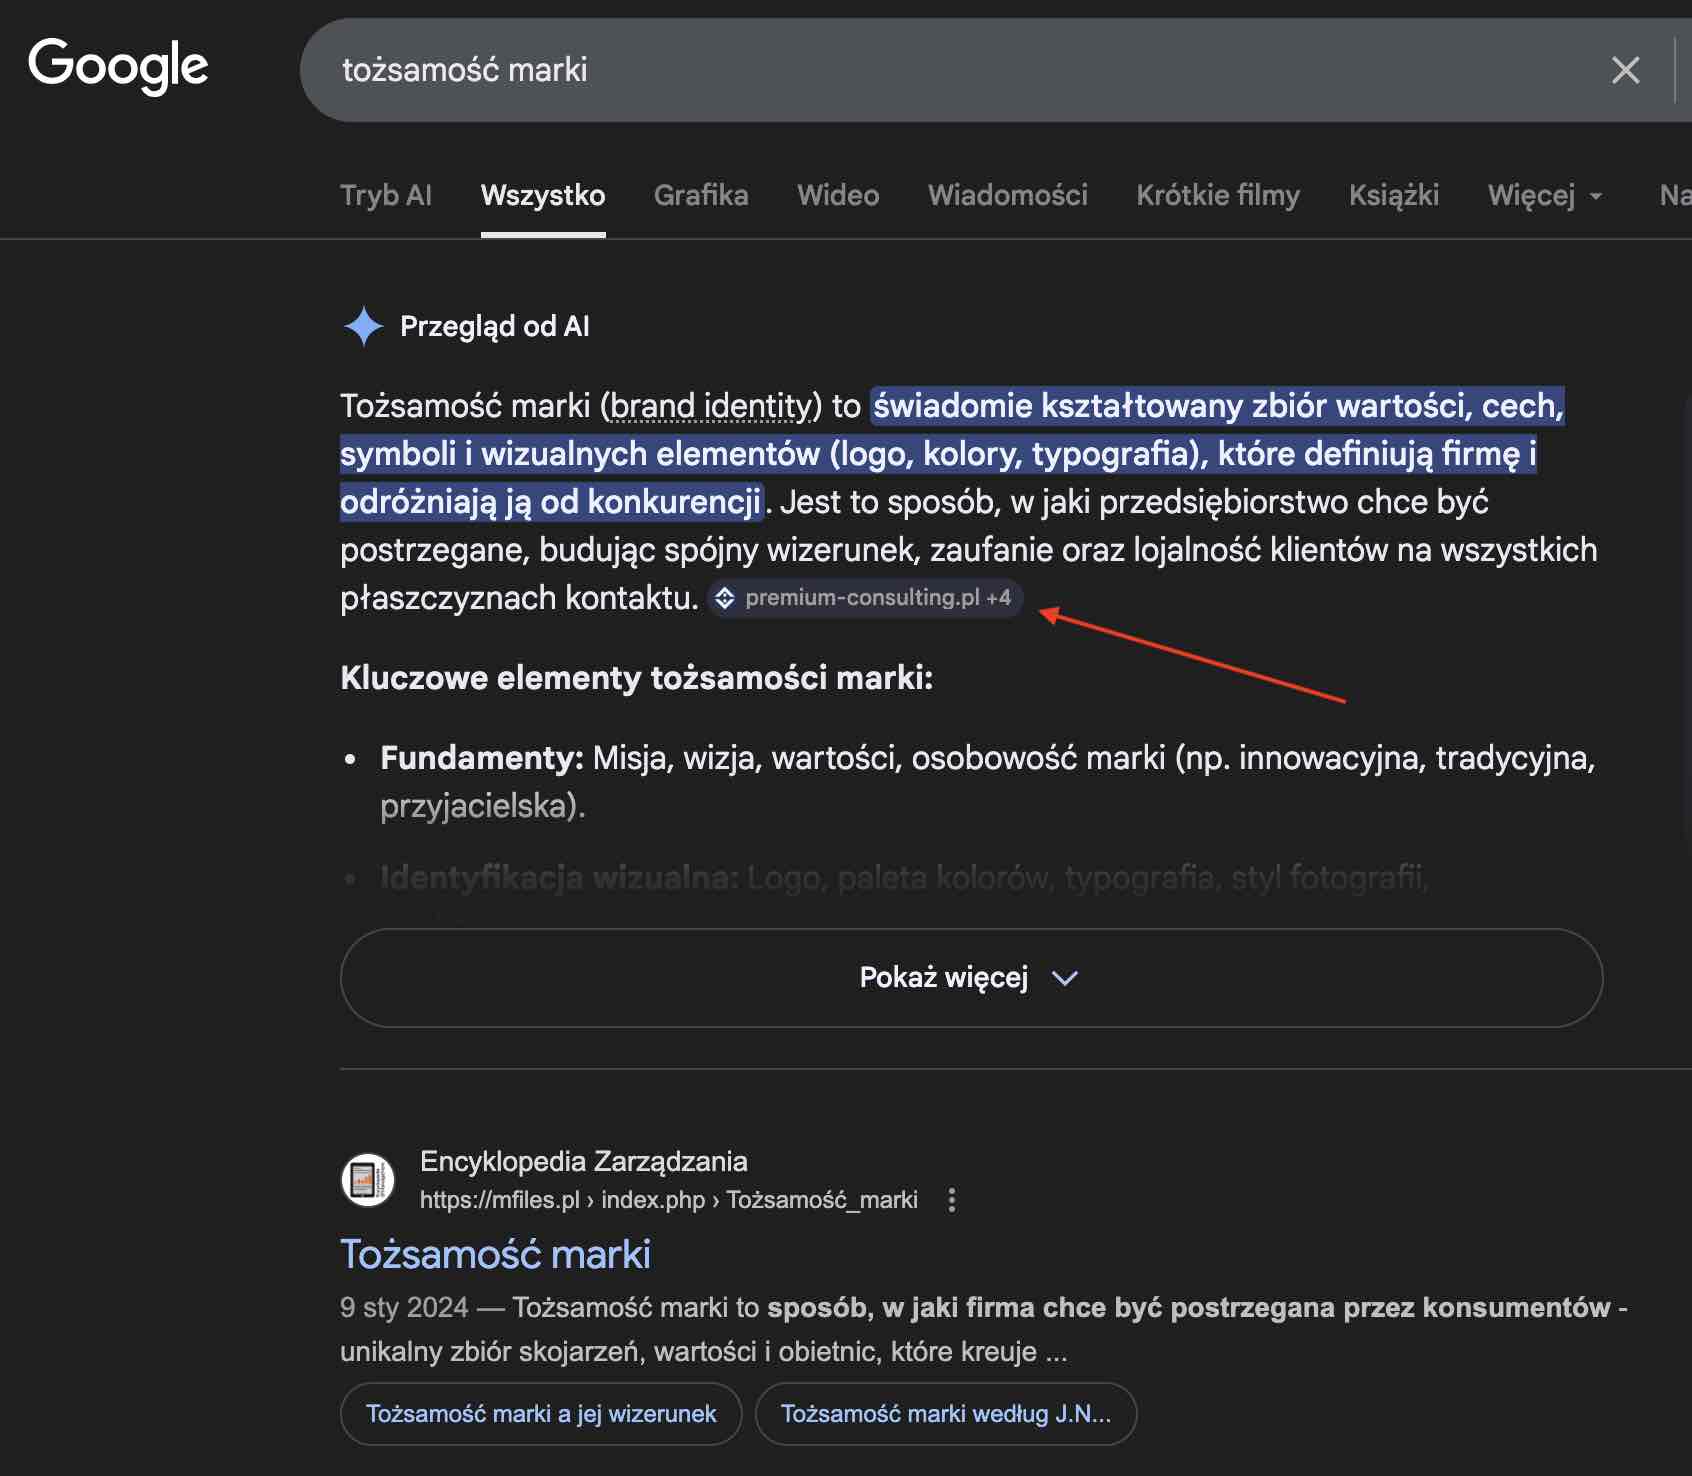1692x1476 pixels.
Task: Click the diamond icon inside the citation chip
Action: (724, 599)
